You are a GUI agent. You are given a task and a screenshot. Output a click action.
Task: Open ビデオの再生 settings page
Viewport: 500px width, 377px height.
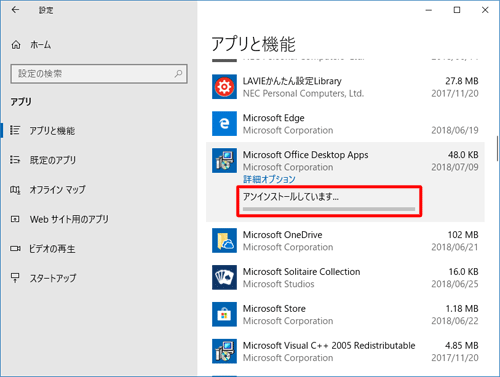[52, 249]
